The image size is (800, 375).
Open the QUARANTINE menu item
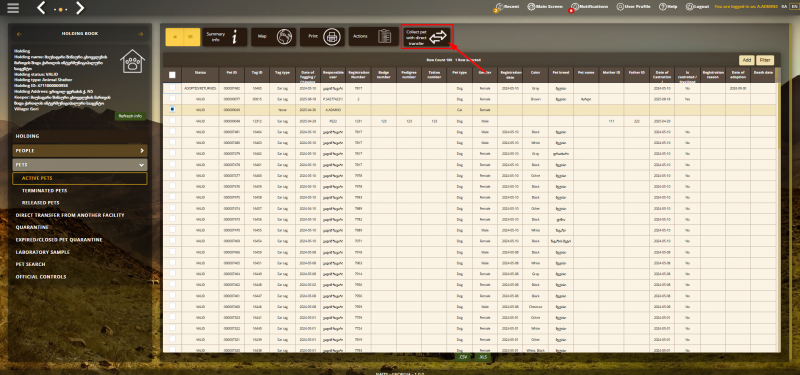pyautogui.click(x=32, y=228)
